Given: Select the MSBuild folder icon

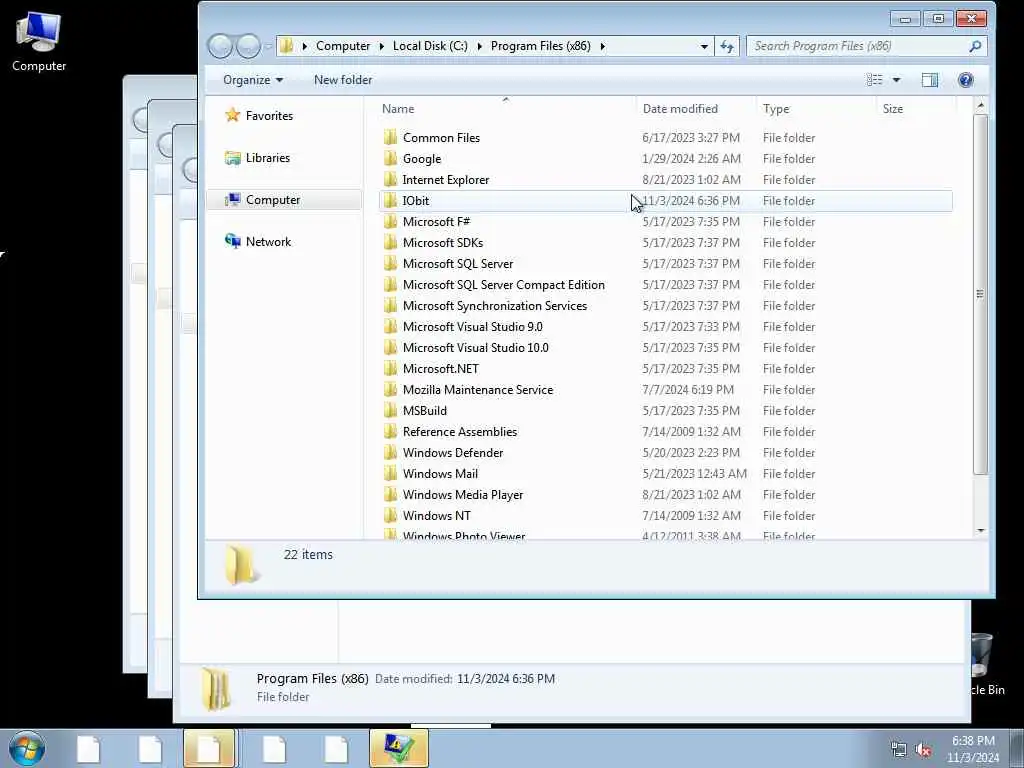Looking at the screenshot, I should [391, 410].
